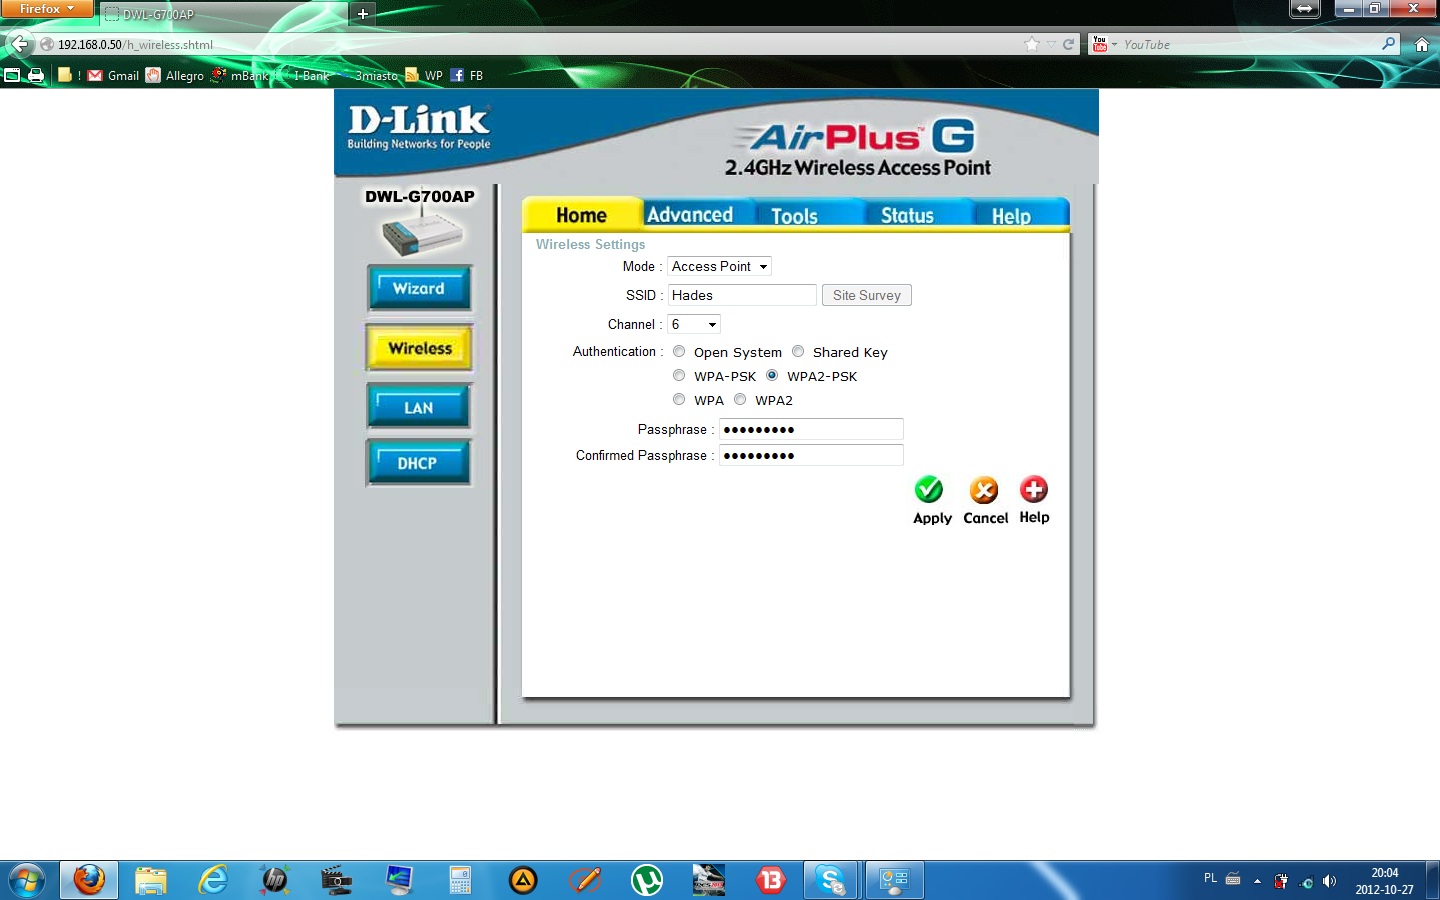Screen dimensions: 1440x900
Task: Select Shared Key authentication
Action: 798,351
